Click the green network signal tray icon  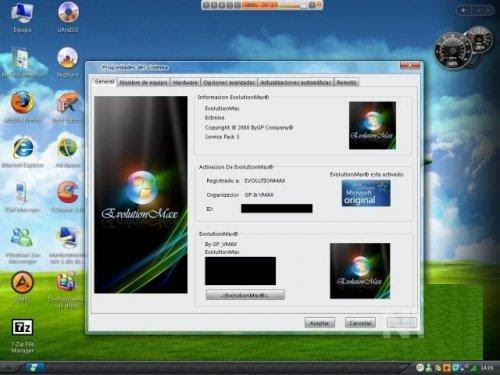[x=473, y=368]
